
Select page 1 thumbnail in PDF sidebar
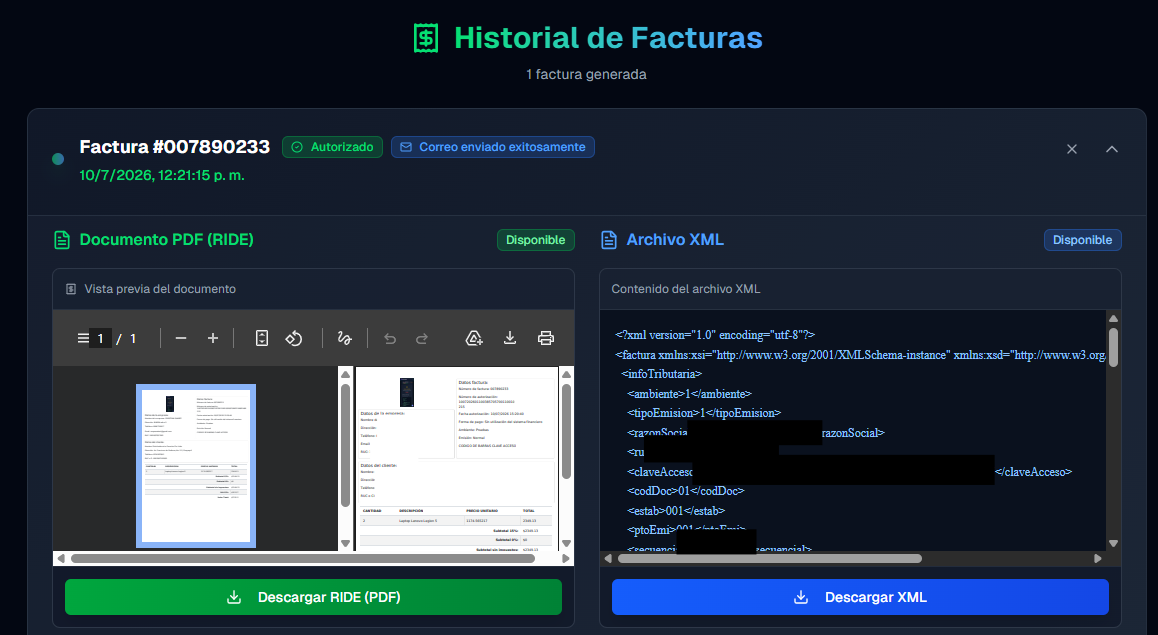(x=196, y=466)
